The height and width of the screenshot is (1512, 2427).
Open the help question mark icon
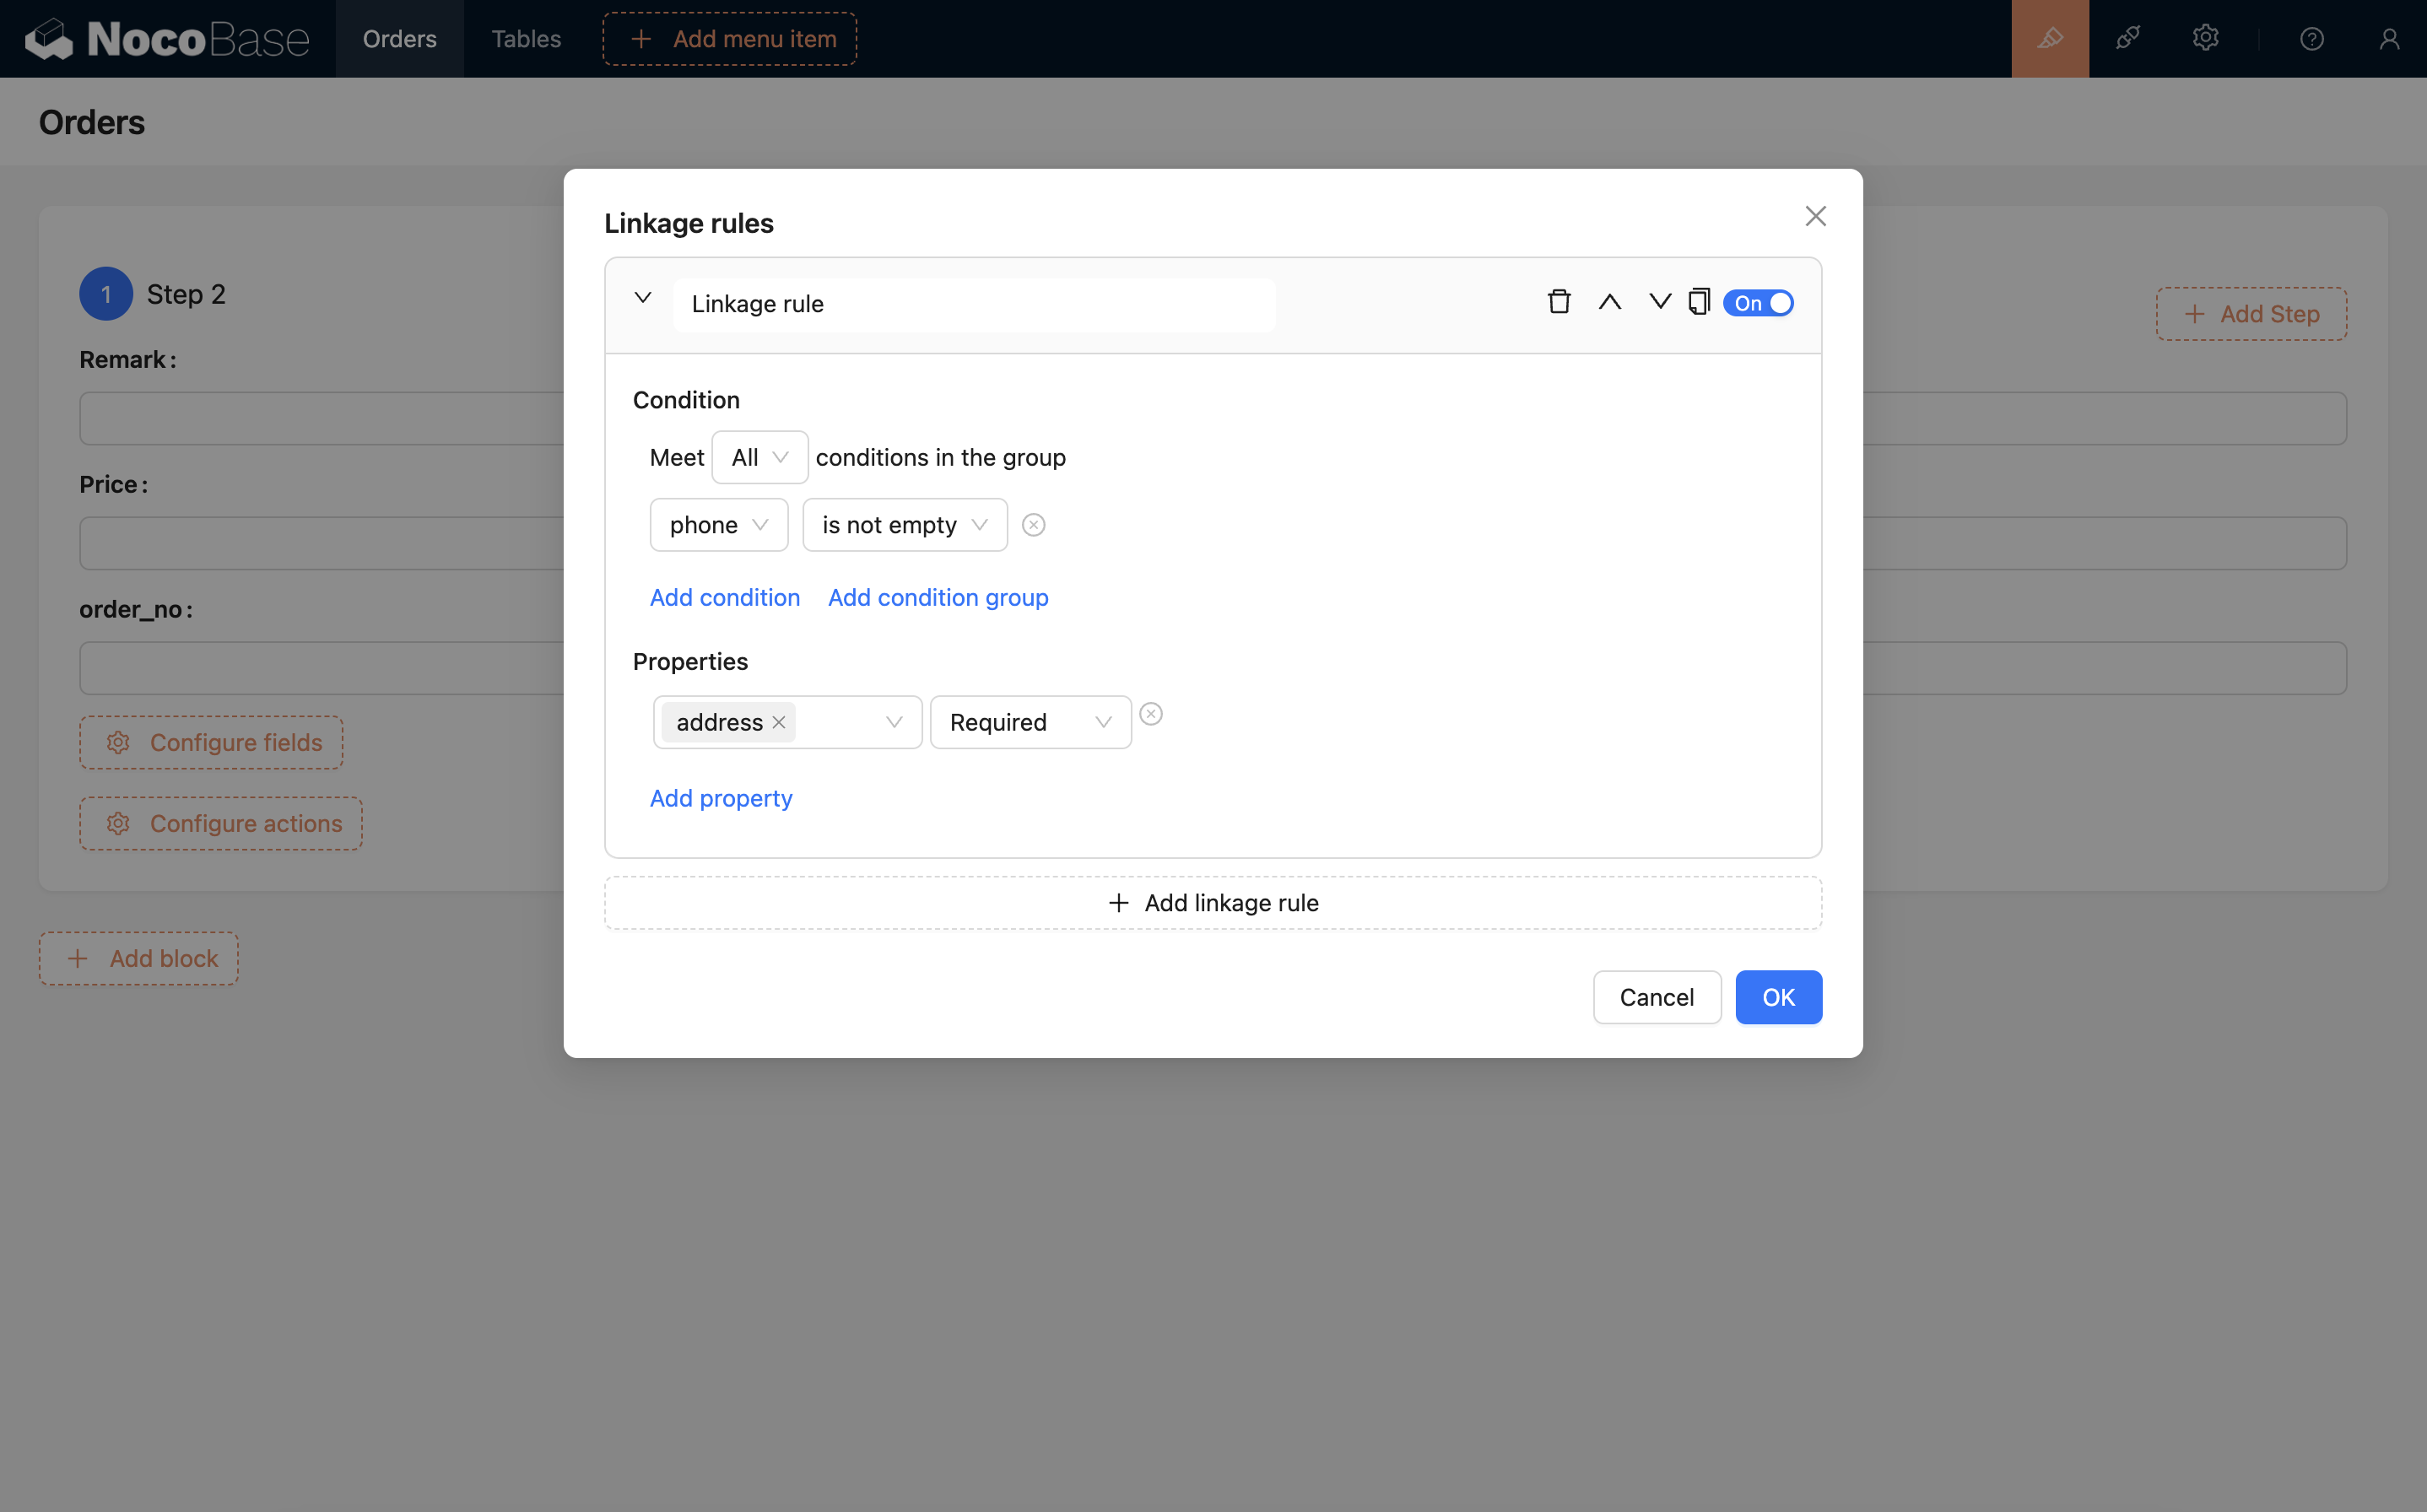click(x=2311, y=39)
